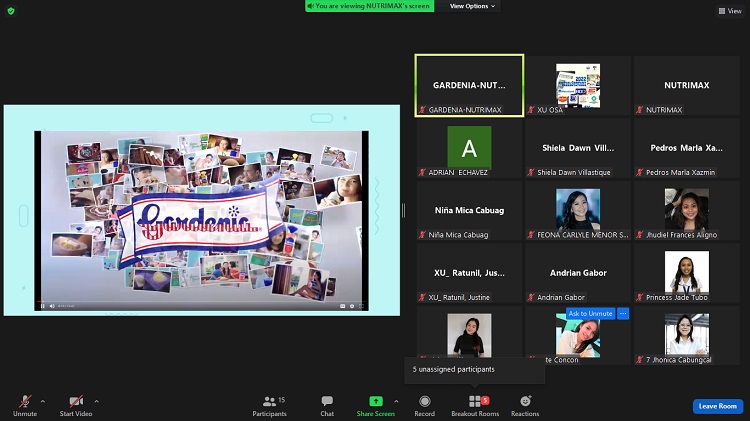Click the gallery panel divider handle
The width and height of the screenshot is (750, 421).
pos(404,210)
